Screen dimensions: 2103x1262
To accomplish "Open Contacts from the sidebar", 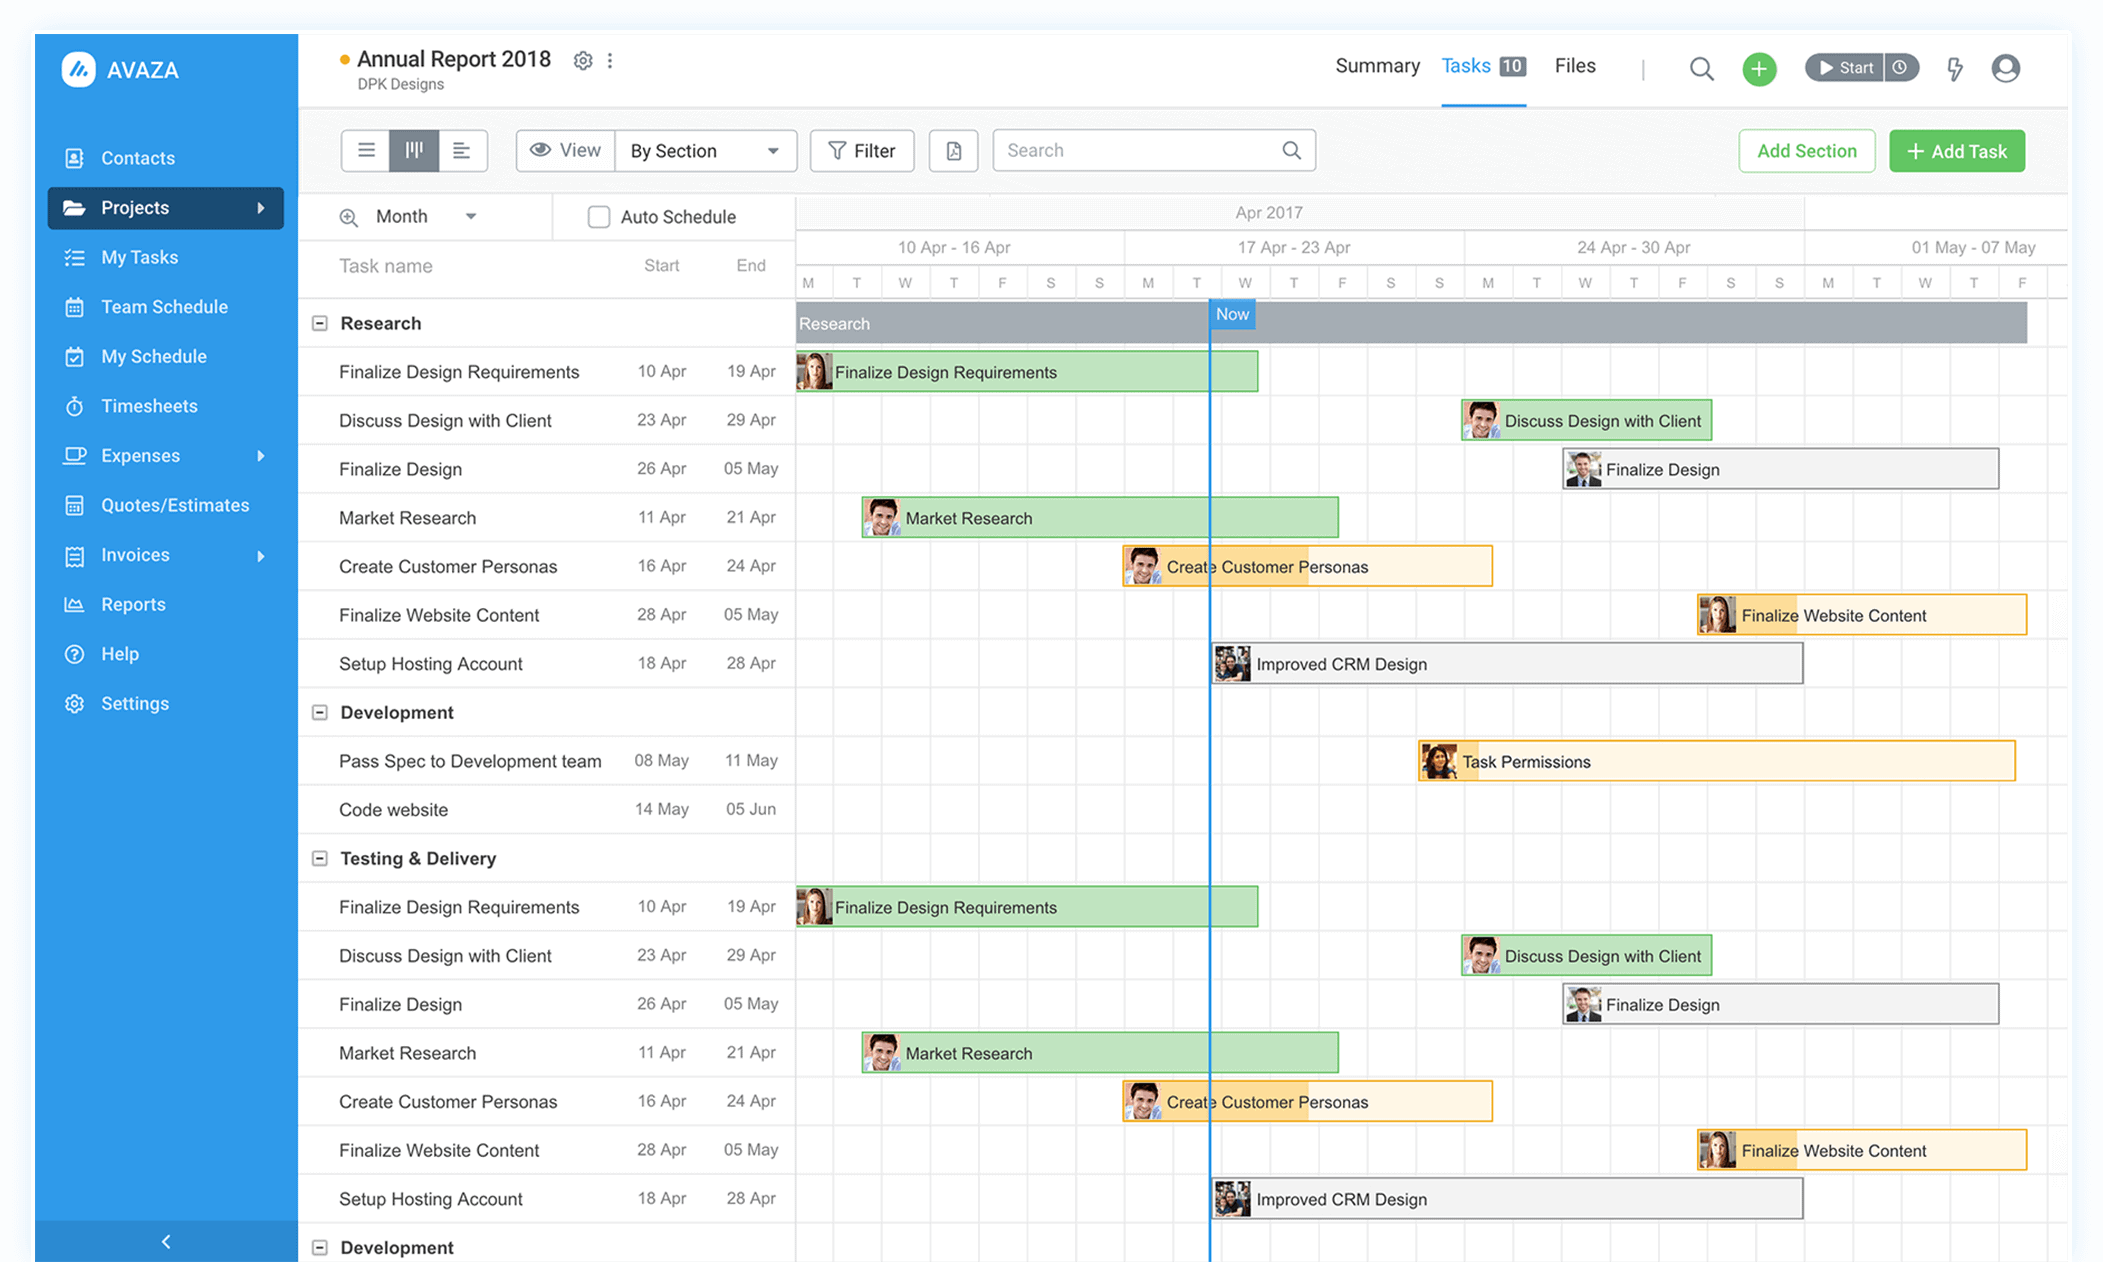I will [137, 157].
